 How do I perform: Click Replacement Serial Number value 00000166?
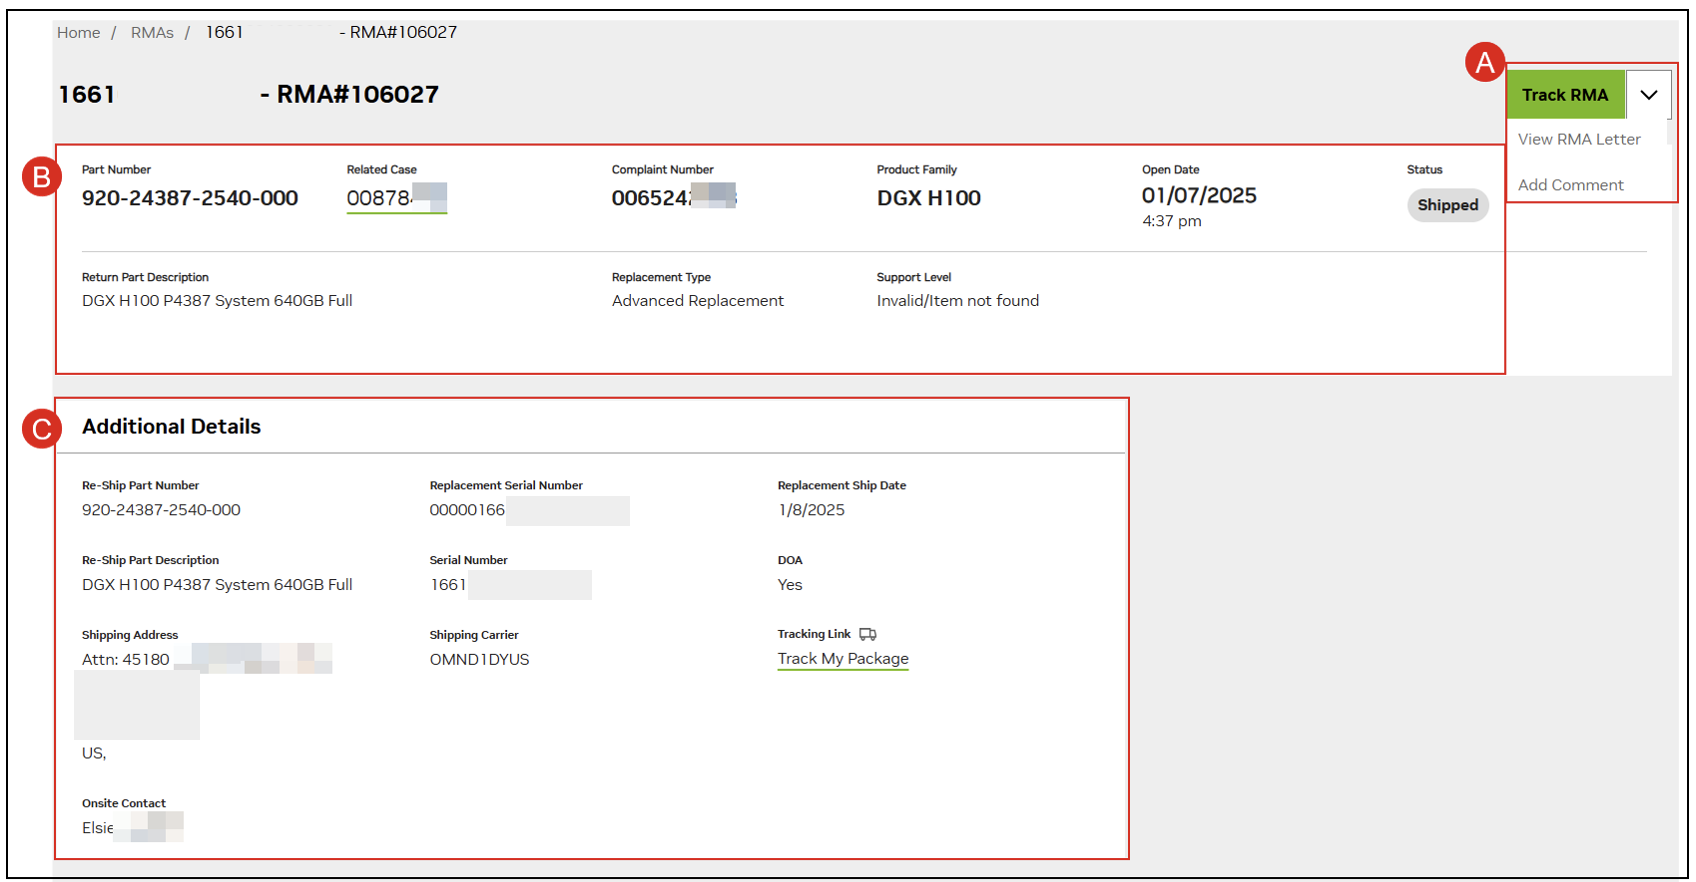pyautogui.click(x=467, y=510)
